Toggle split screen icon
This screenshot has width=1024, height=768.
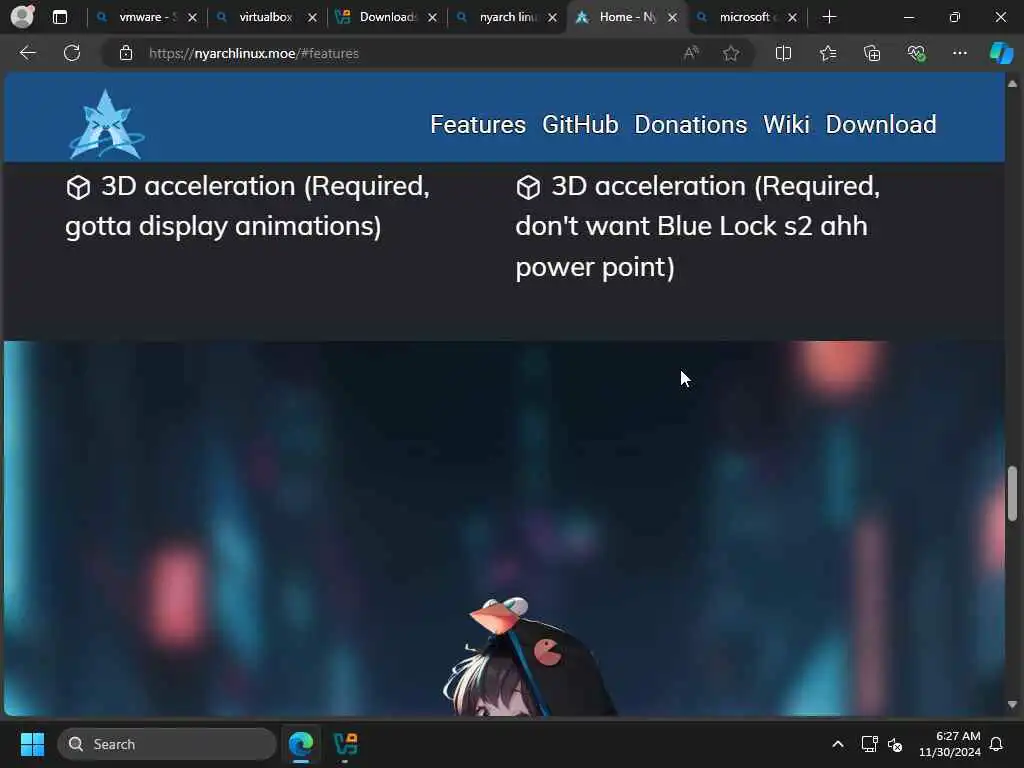click(x=783, y=53)
